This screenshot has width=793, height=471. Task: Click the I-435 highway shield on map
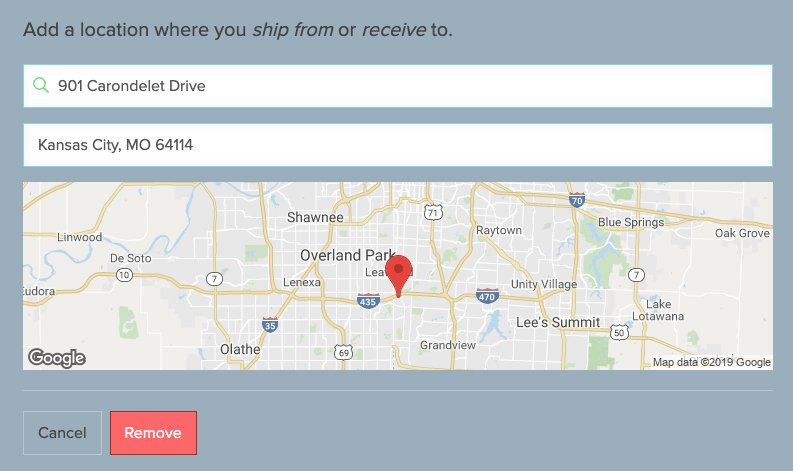pyautogui.click(x=368, y=301)
